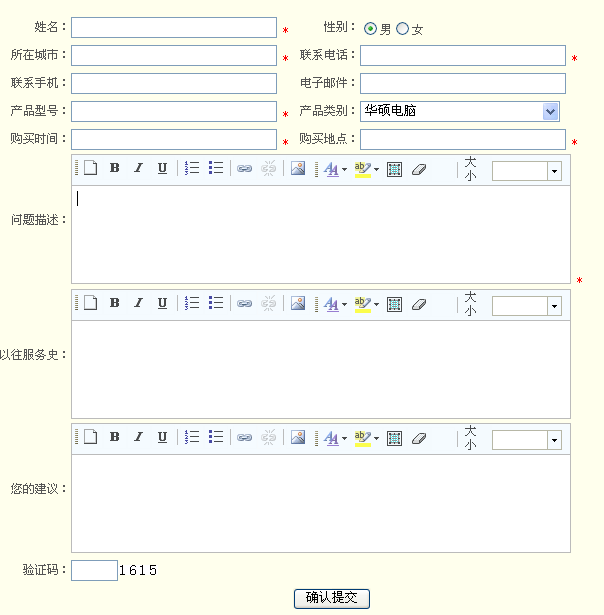Focus the 购买时间 input field

(174, 140)
